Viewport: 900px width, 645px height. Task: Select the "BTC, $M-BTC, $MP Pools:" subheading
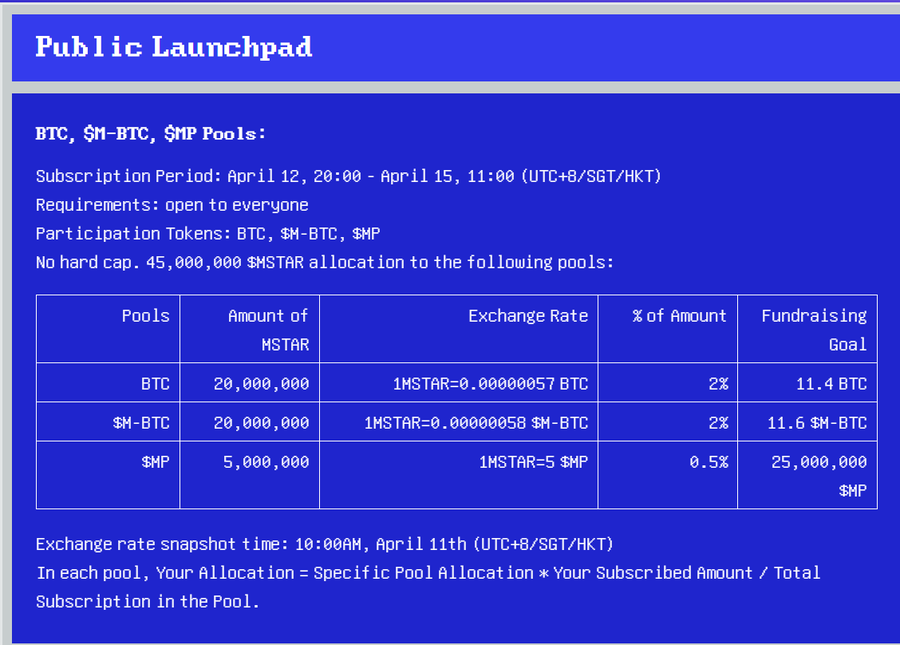(151, 134)
